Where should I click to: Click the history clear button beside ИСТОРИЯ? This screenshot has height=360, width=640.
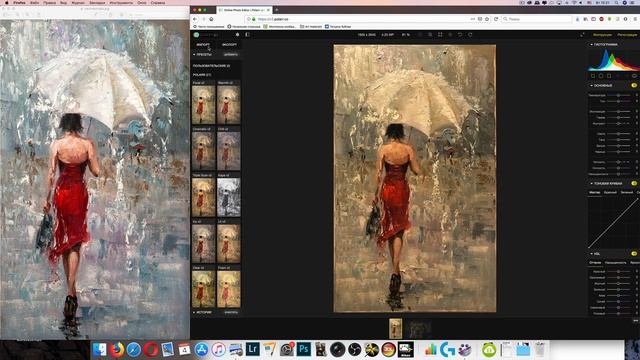pyautogui.click(x=231, y=312)
